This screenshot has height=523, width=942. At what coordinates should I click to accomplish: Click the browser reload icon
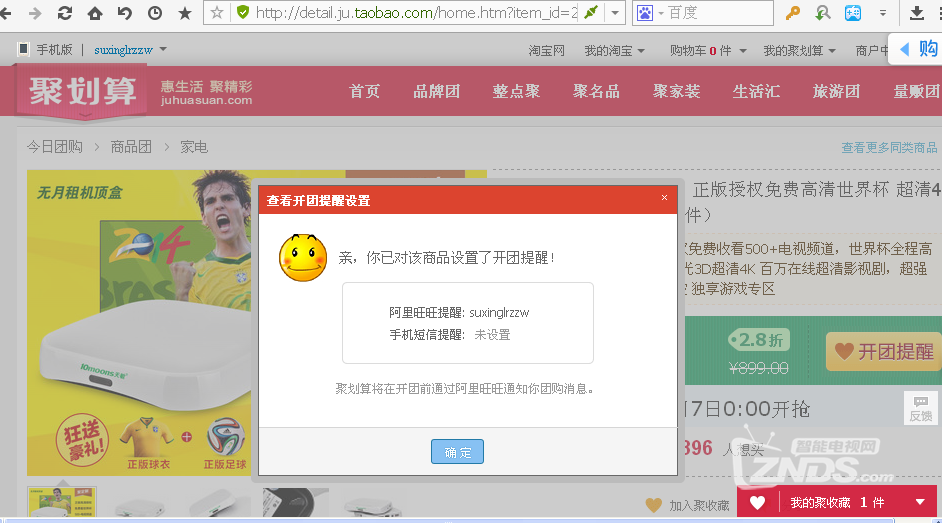65,14
